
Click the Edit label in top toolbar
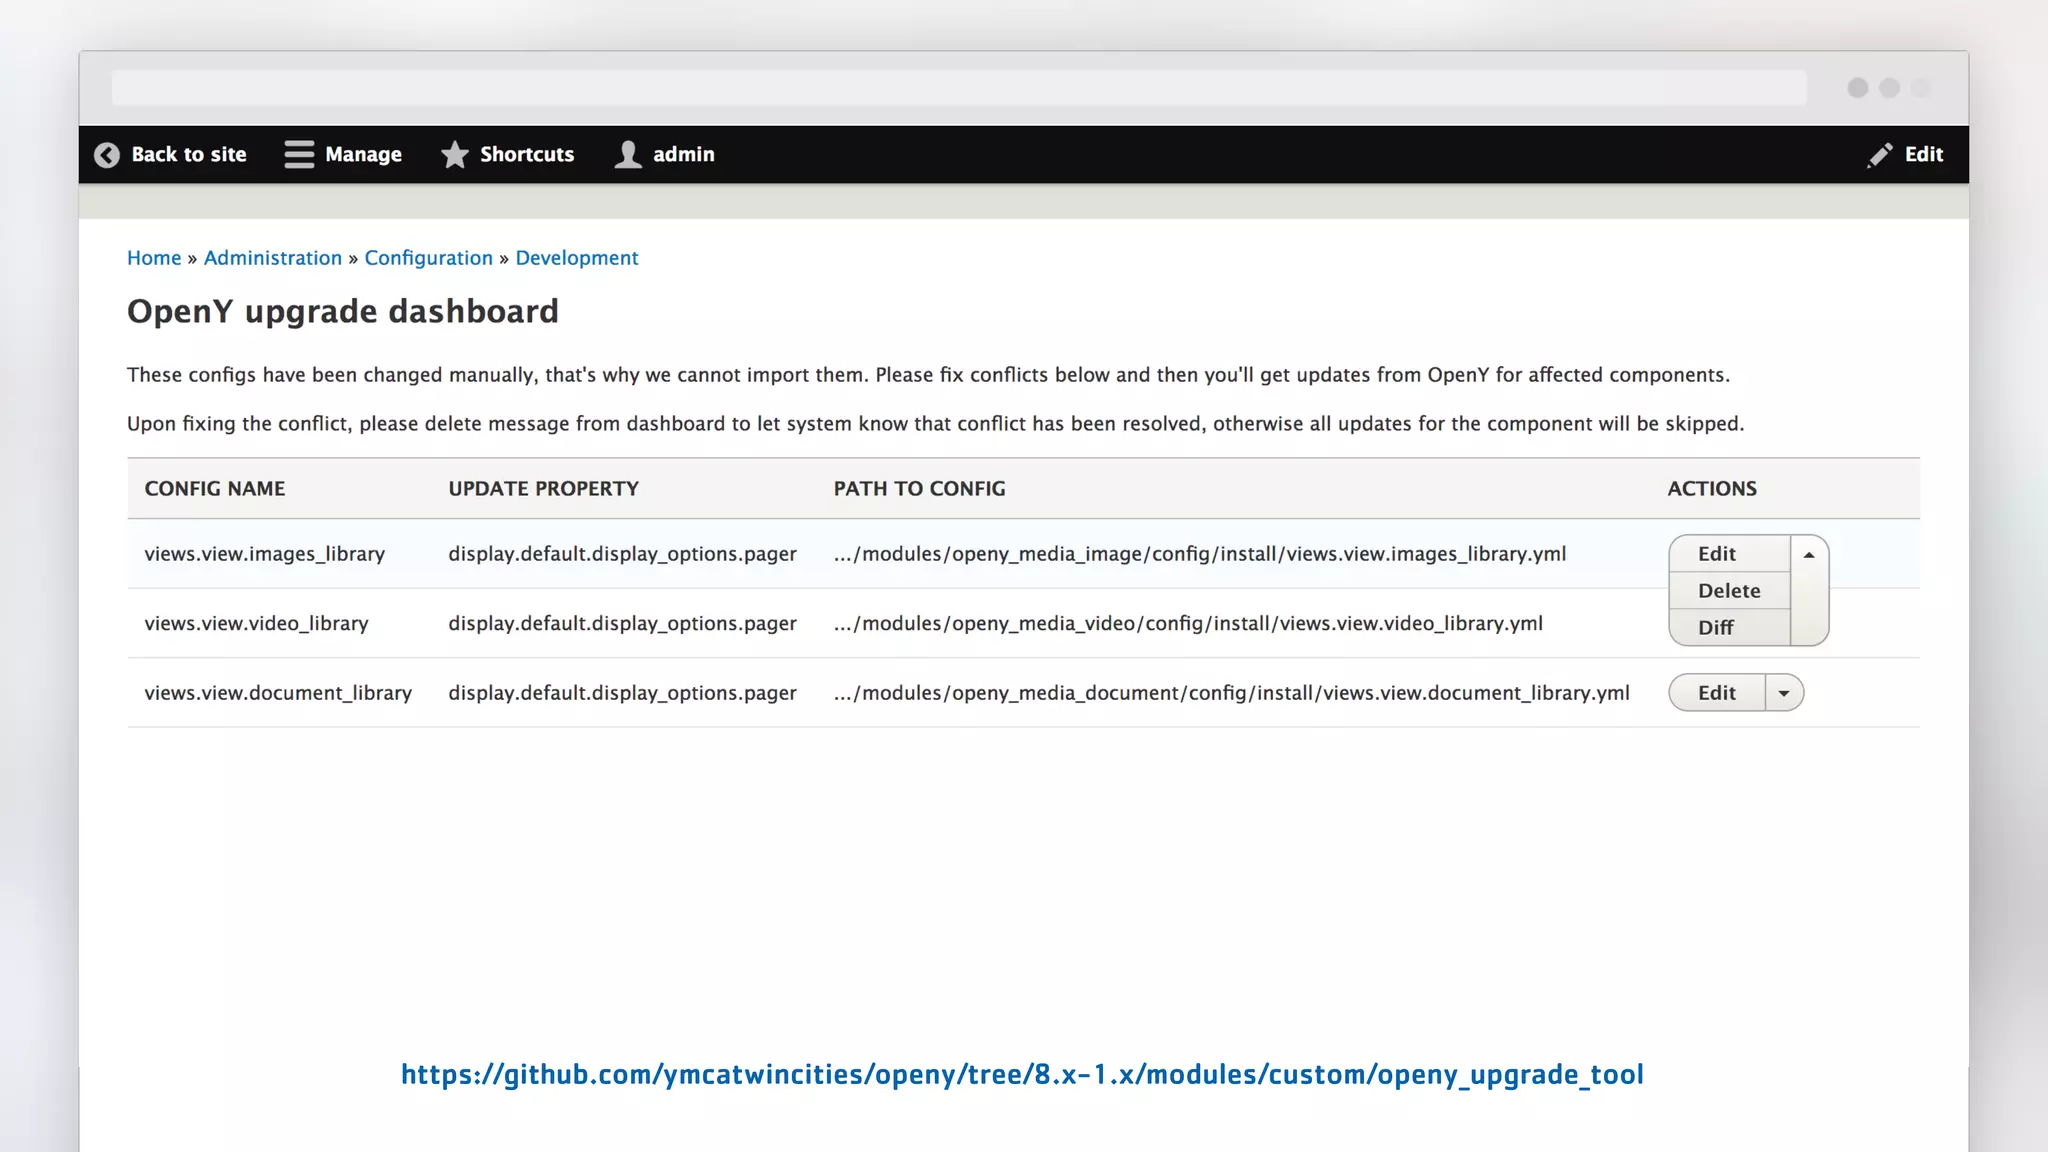point(1924,154)
